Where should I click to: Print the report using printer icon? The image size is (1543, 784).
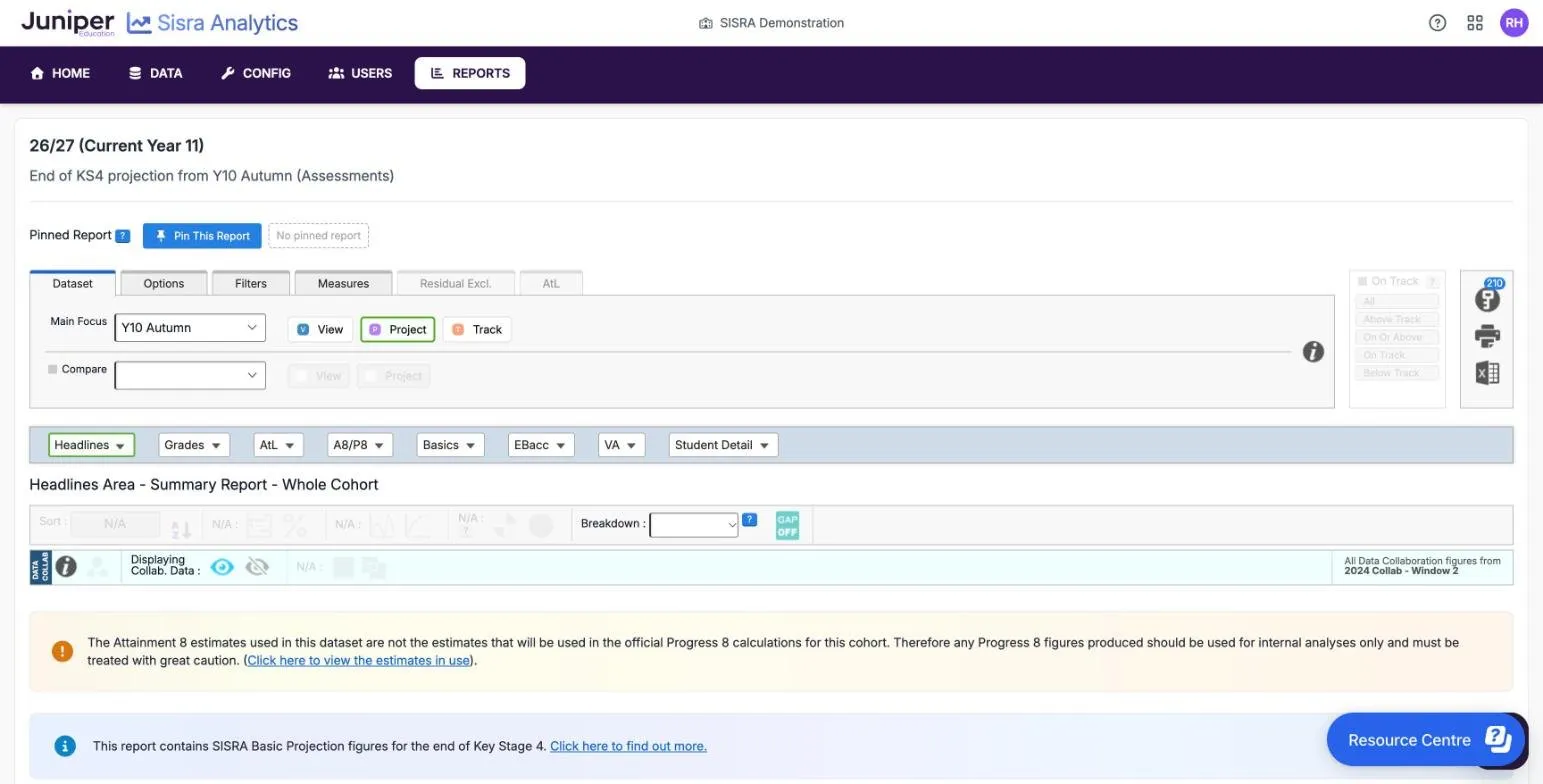(x=1487, y=336)
